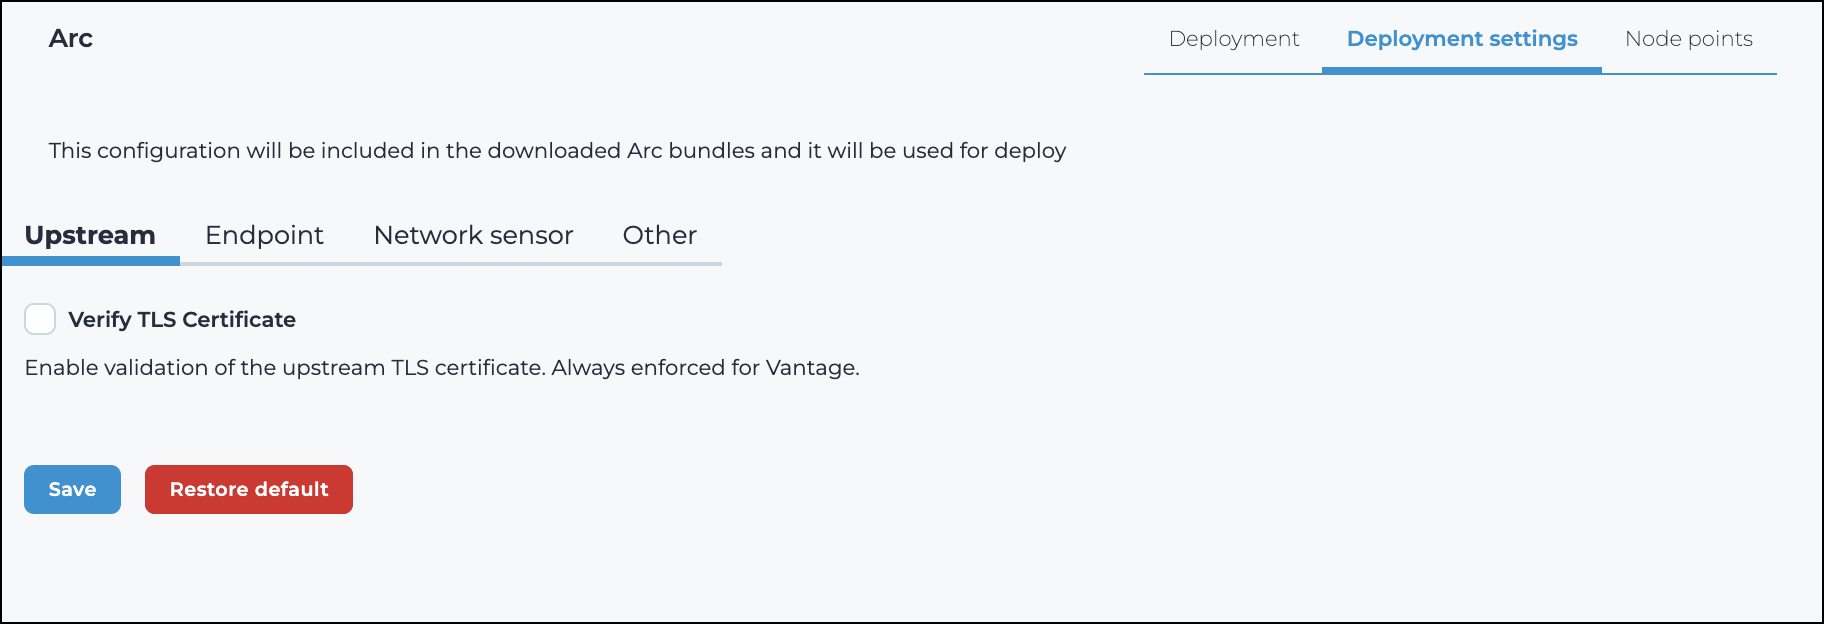Open the Node points tab
Viewport: 1824px width, 624px height.
pyautogui.click(x=1688, y=39)
